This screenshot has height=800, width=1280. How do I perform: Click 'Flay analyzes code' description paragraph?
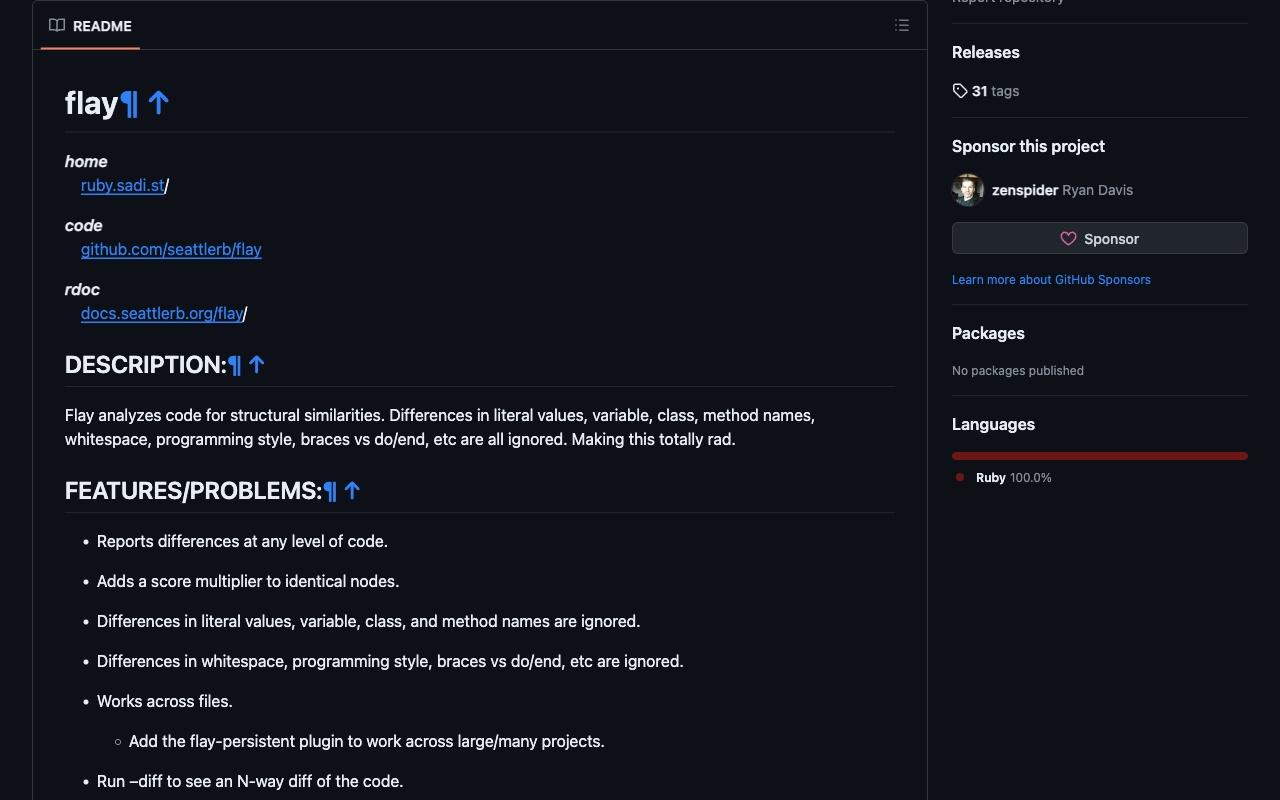pyautogui.click(x=440, y=427)
